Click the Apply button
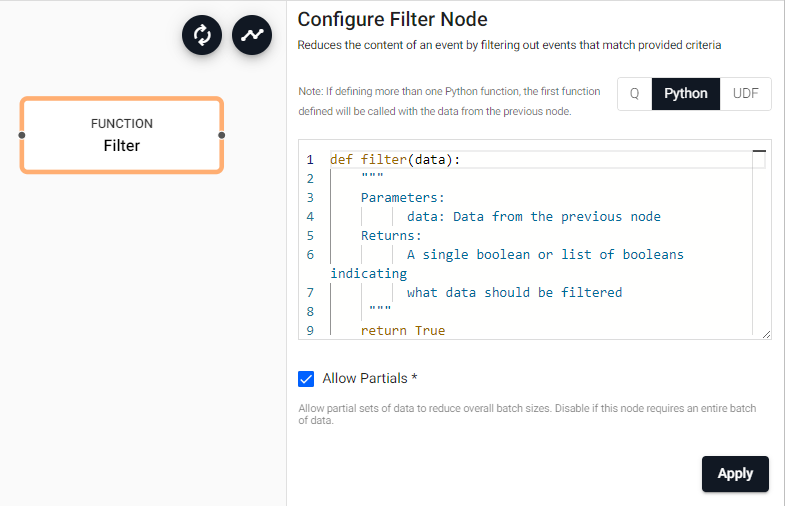 click(x=735, y=473)
